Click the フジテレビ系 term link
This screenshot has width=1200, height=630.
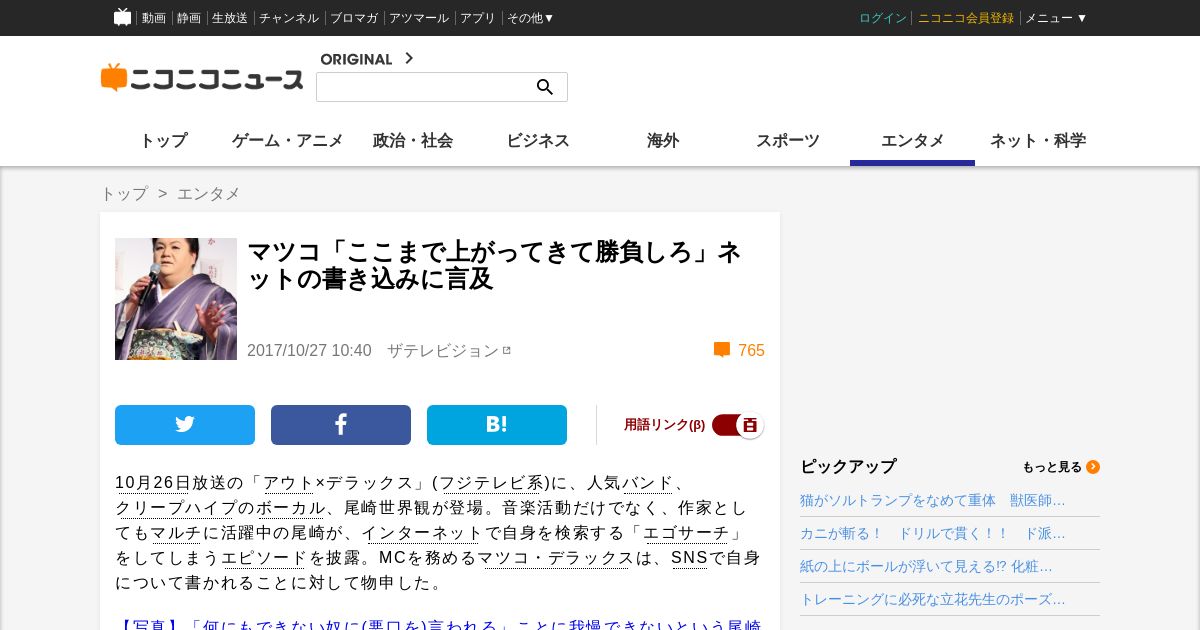pos(491,483)
